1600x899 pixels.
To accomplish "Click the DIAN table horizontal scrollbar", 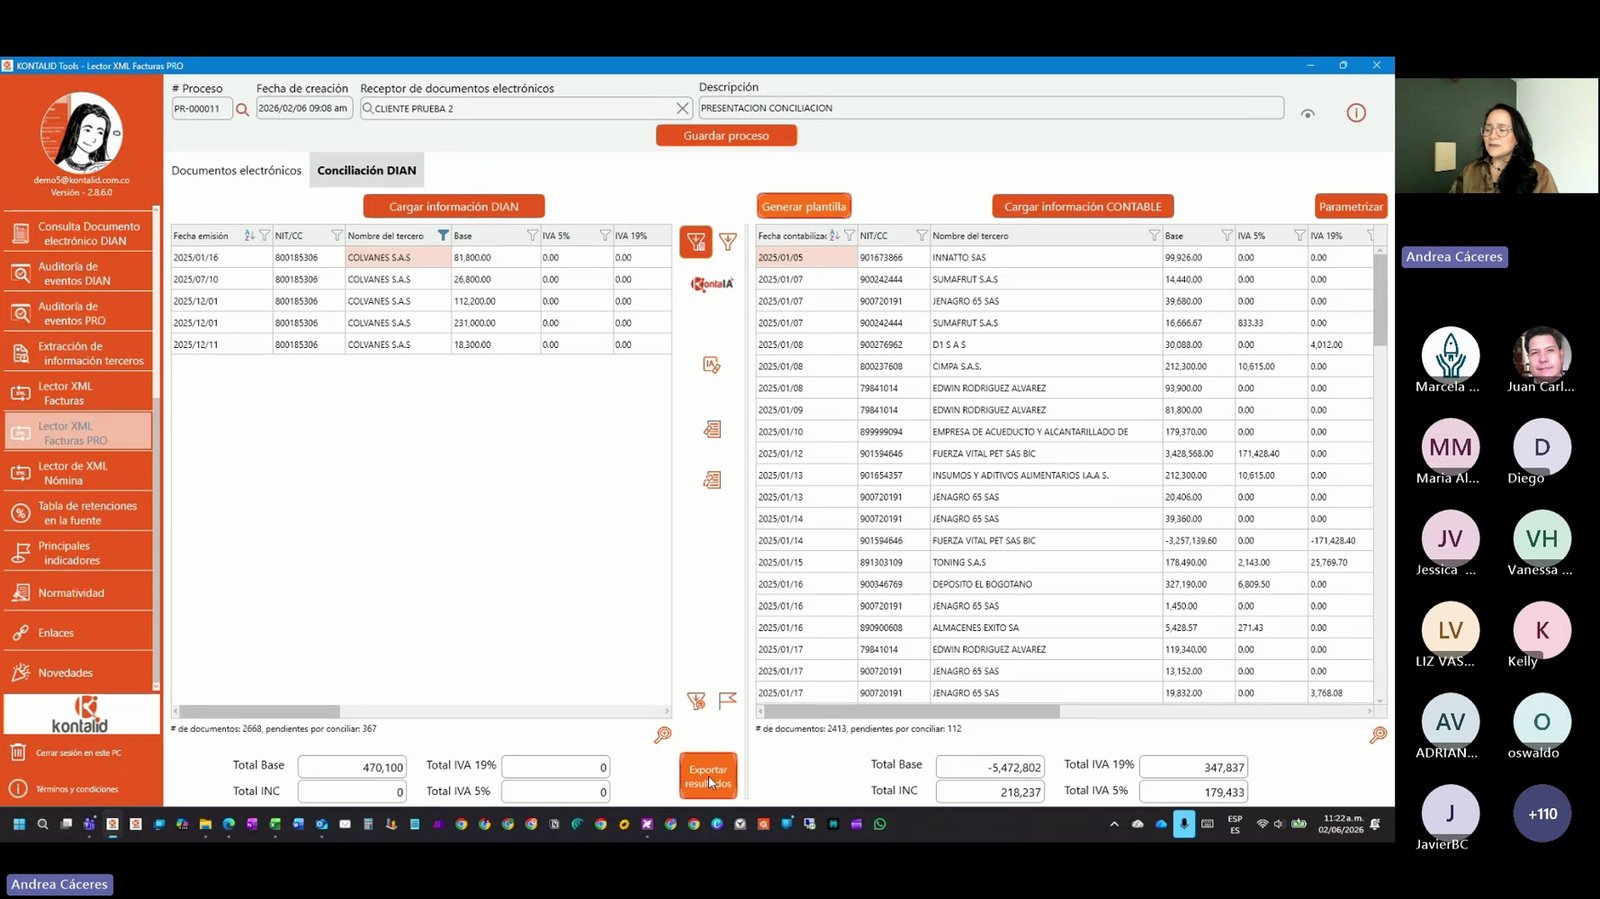I will pyautogui.click(x=420, y=712).
